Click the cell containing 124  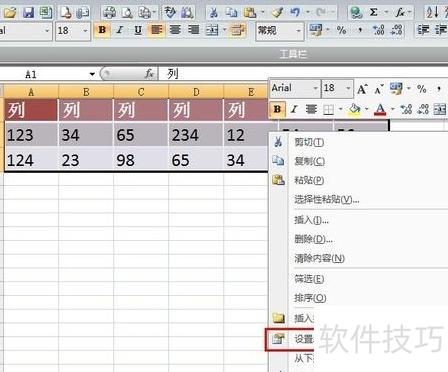(31, 160)
